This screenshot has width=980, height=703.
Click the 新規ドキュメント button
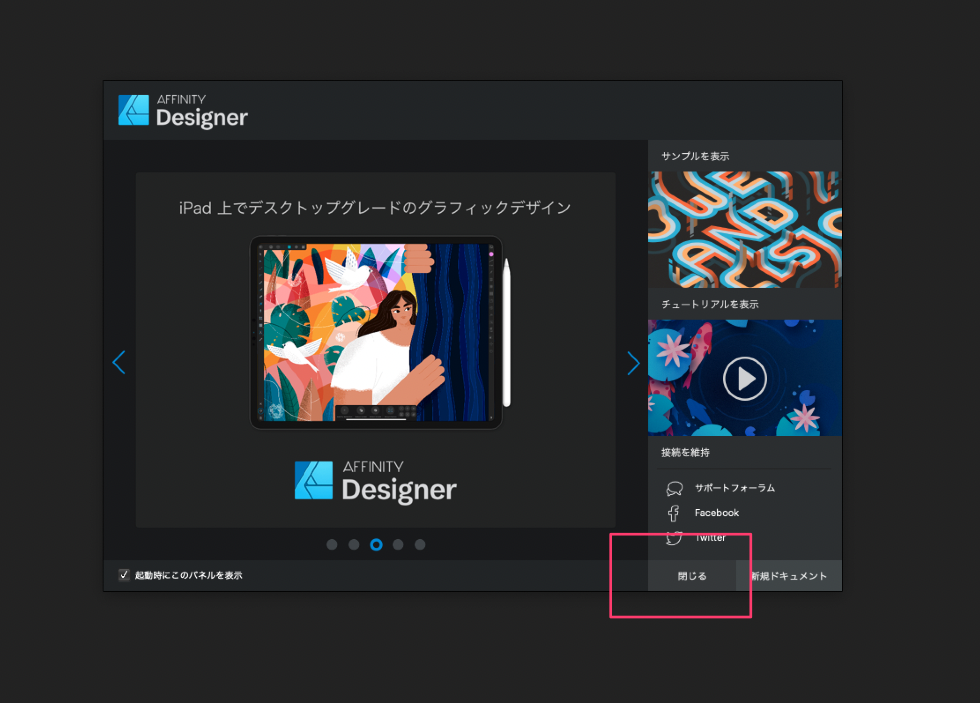pyautogui.click(x=789, y=576)
